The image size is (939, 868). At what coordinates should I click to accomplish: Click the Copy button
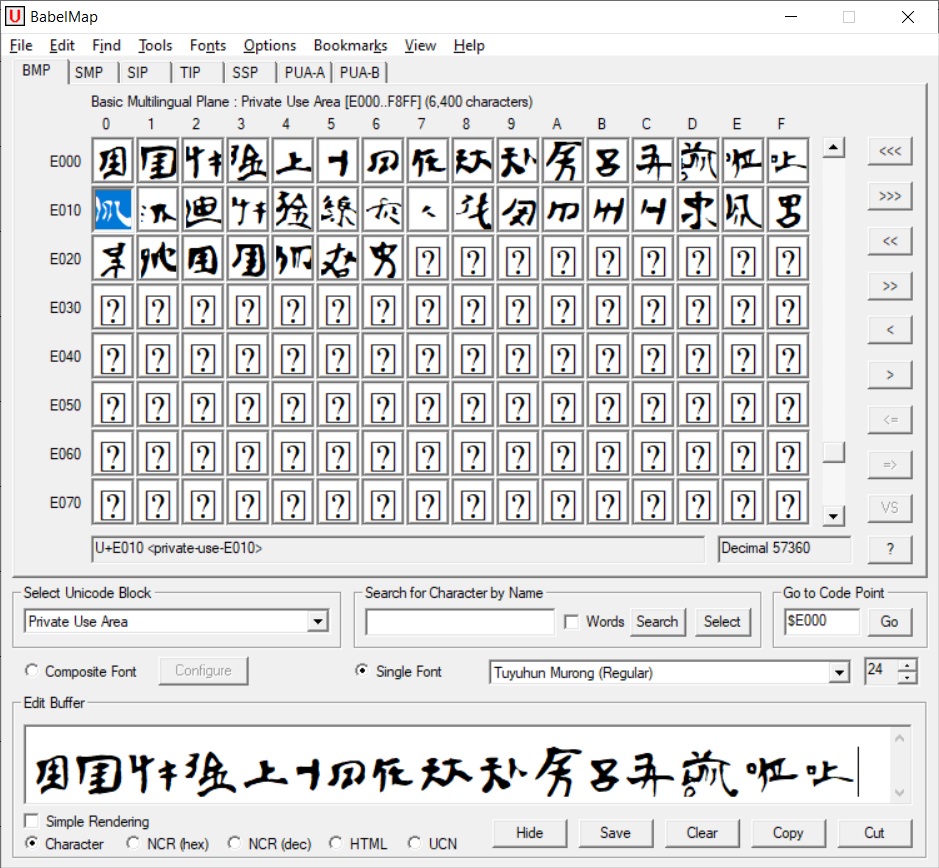click(788, 833)
